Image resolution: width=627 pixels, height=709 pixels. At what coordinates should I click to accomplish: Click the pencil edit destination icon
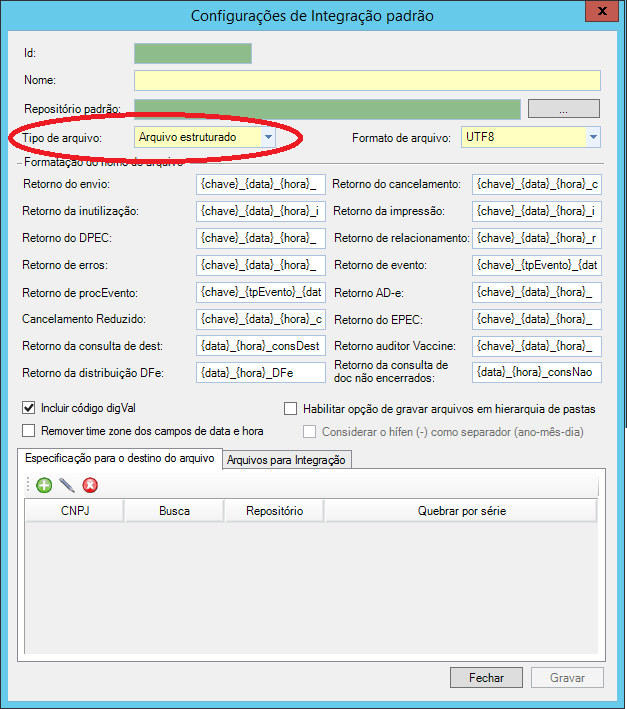click(66, 485)
